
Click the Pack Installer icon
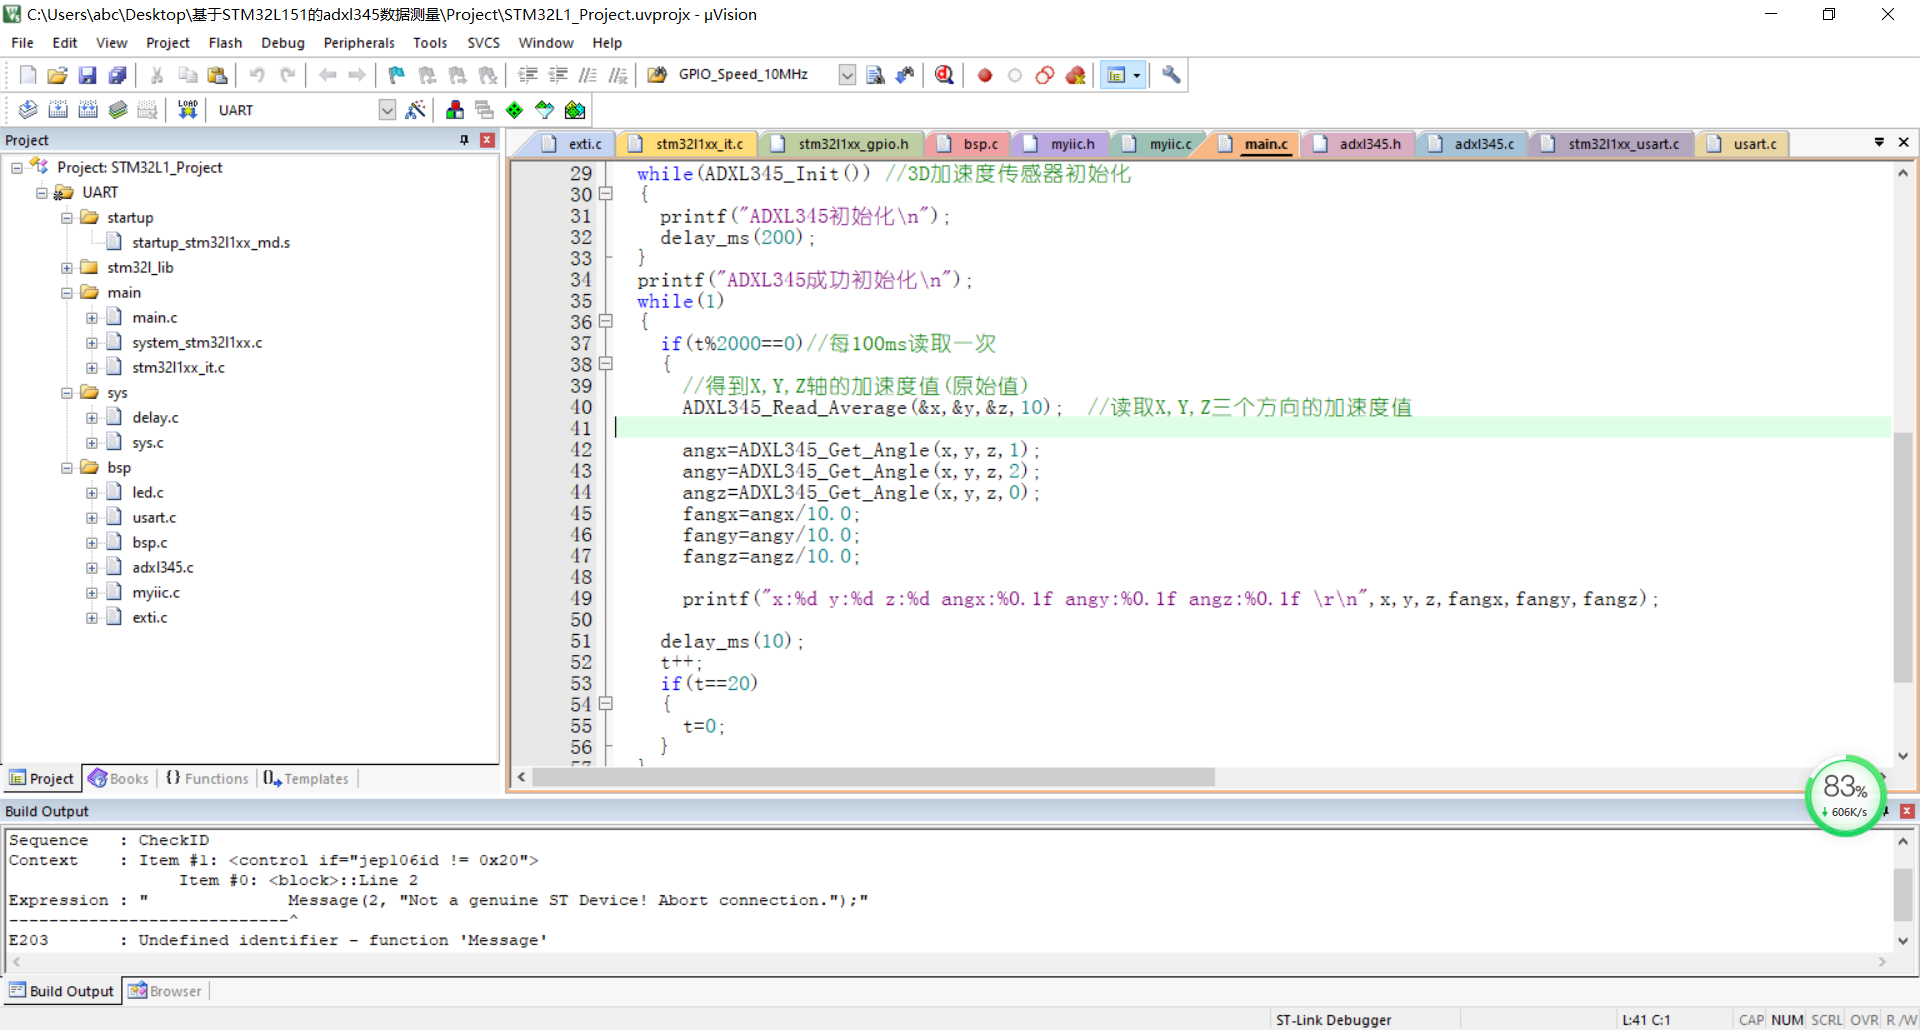575,110
